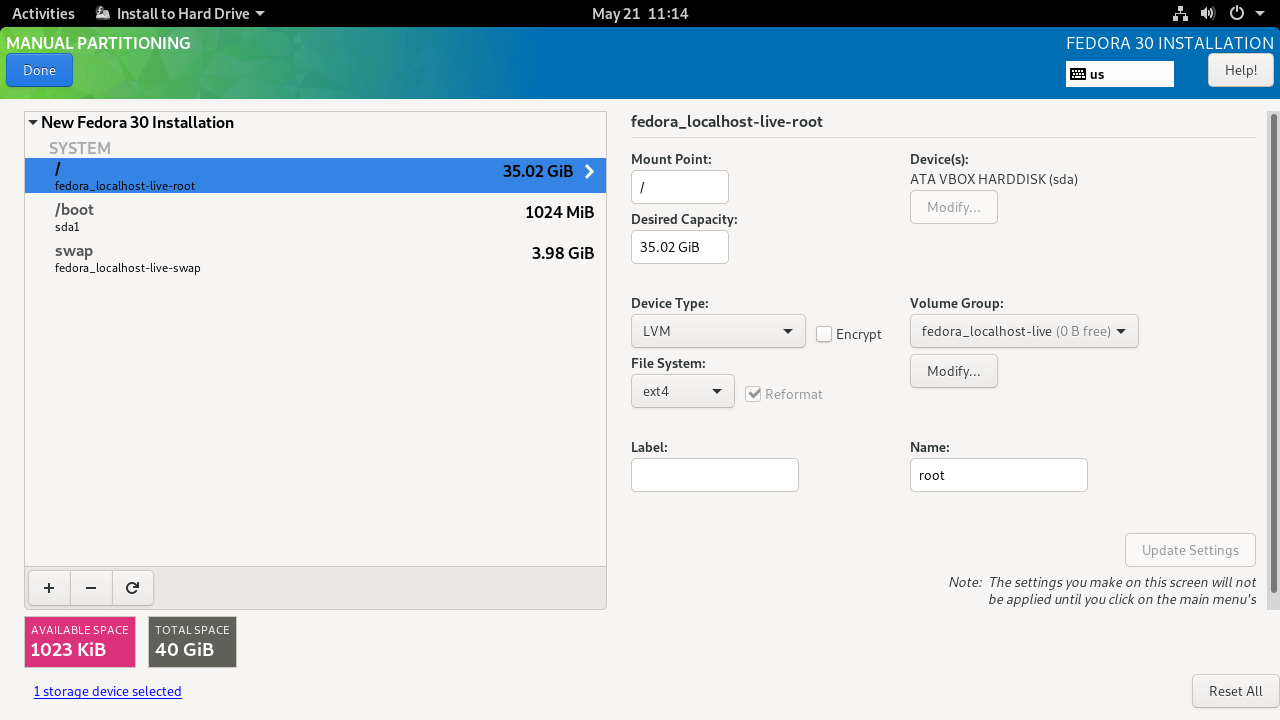Click the Mount Point input field

(x=680, y=187)
